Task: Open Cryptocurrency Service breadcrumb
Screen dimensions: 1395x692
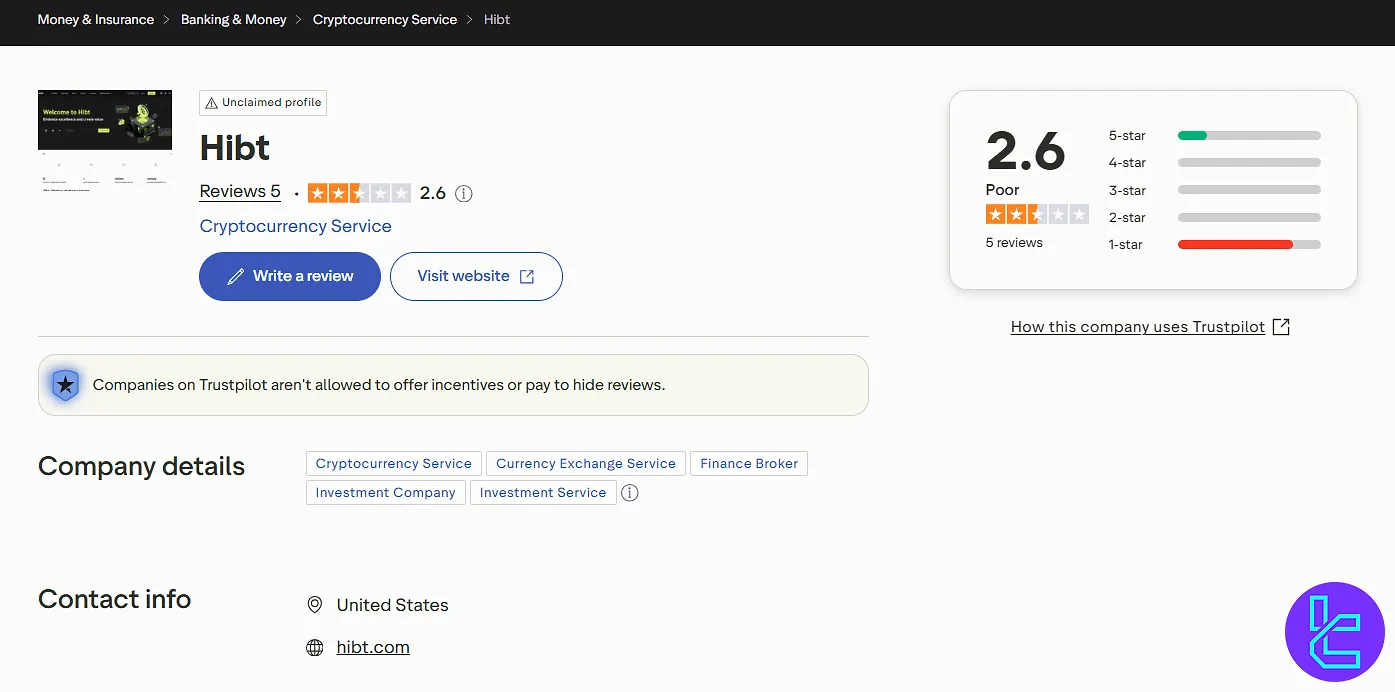Action: 385,20
